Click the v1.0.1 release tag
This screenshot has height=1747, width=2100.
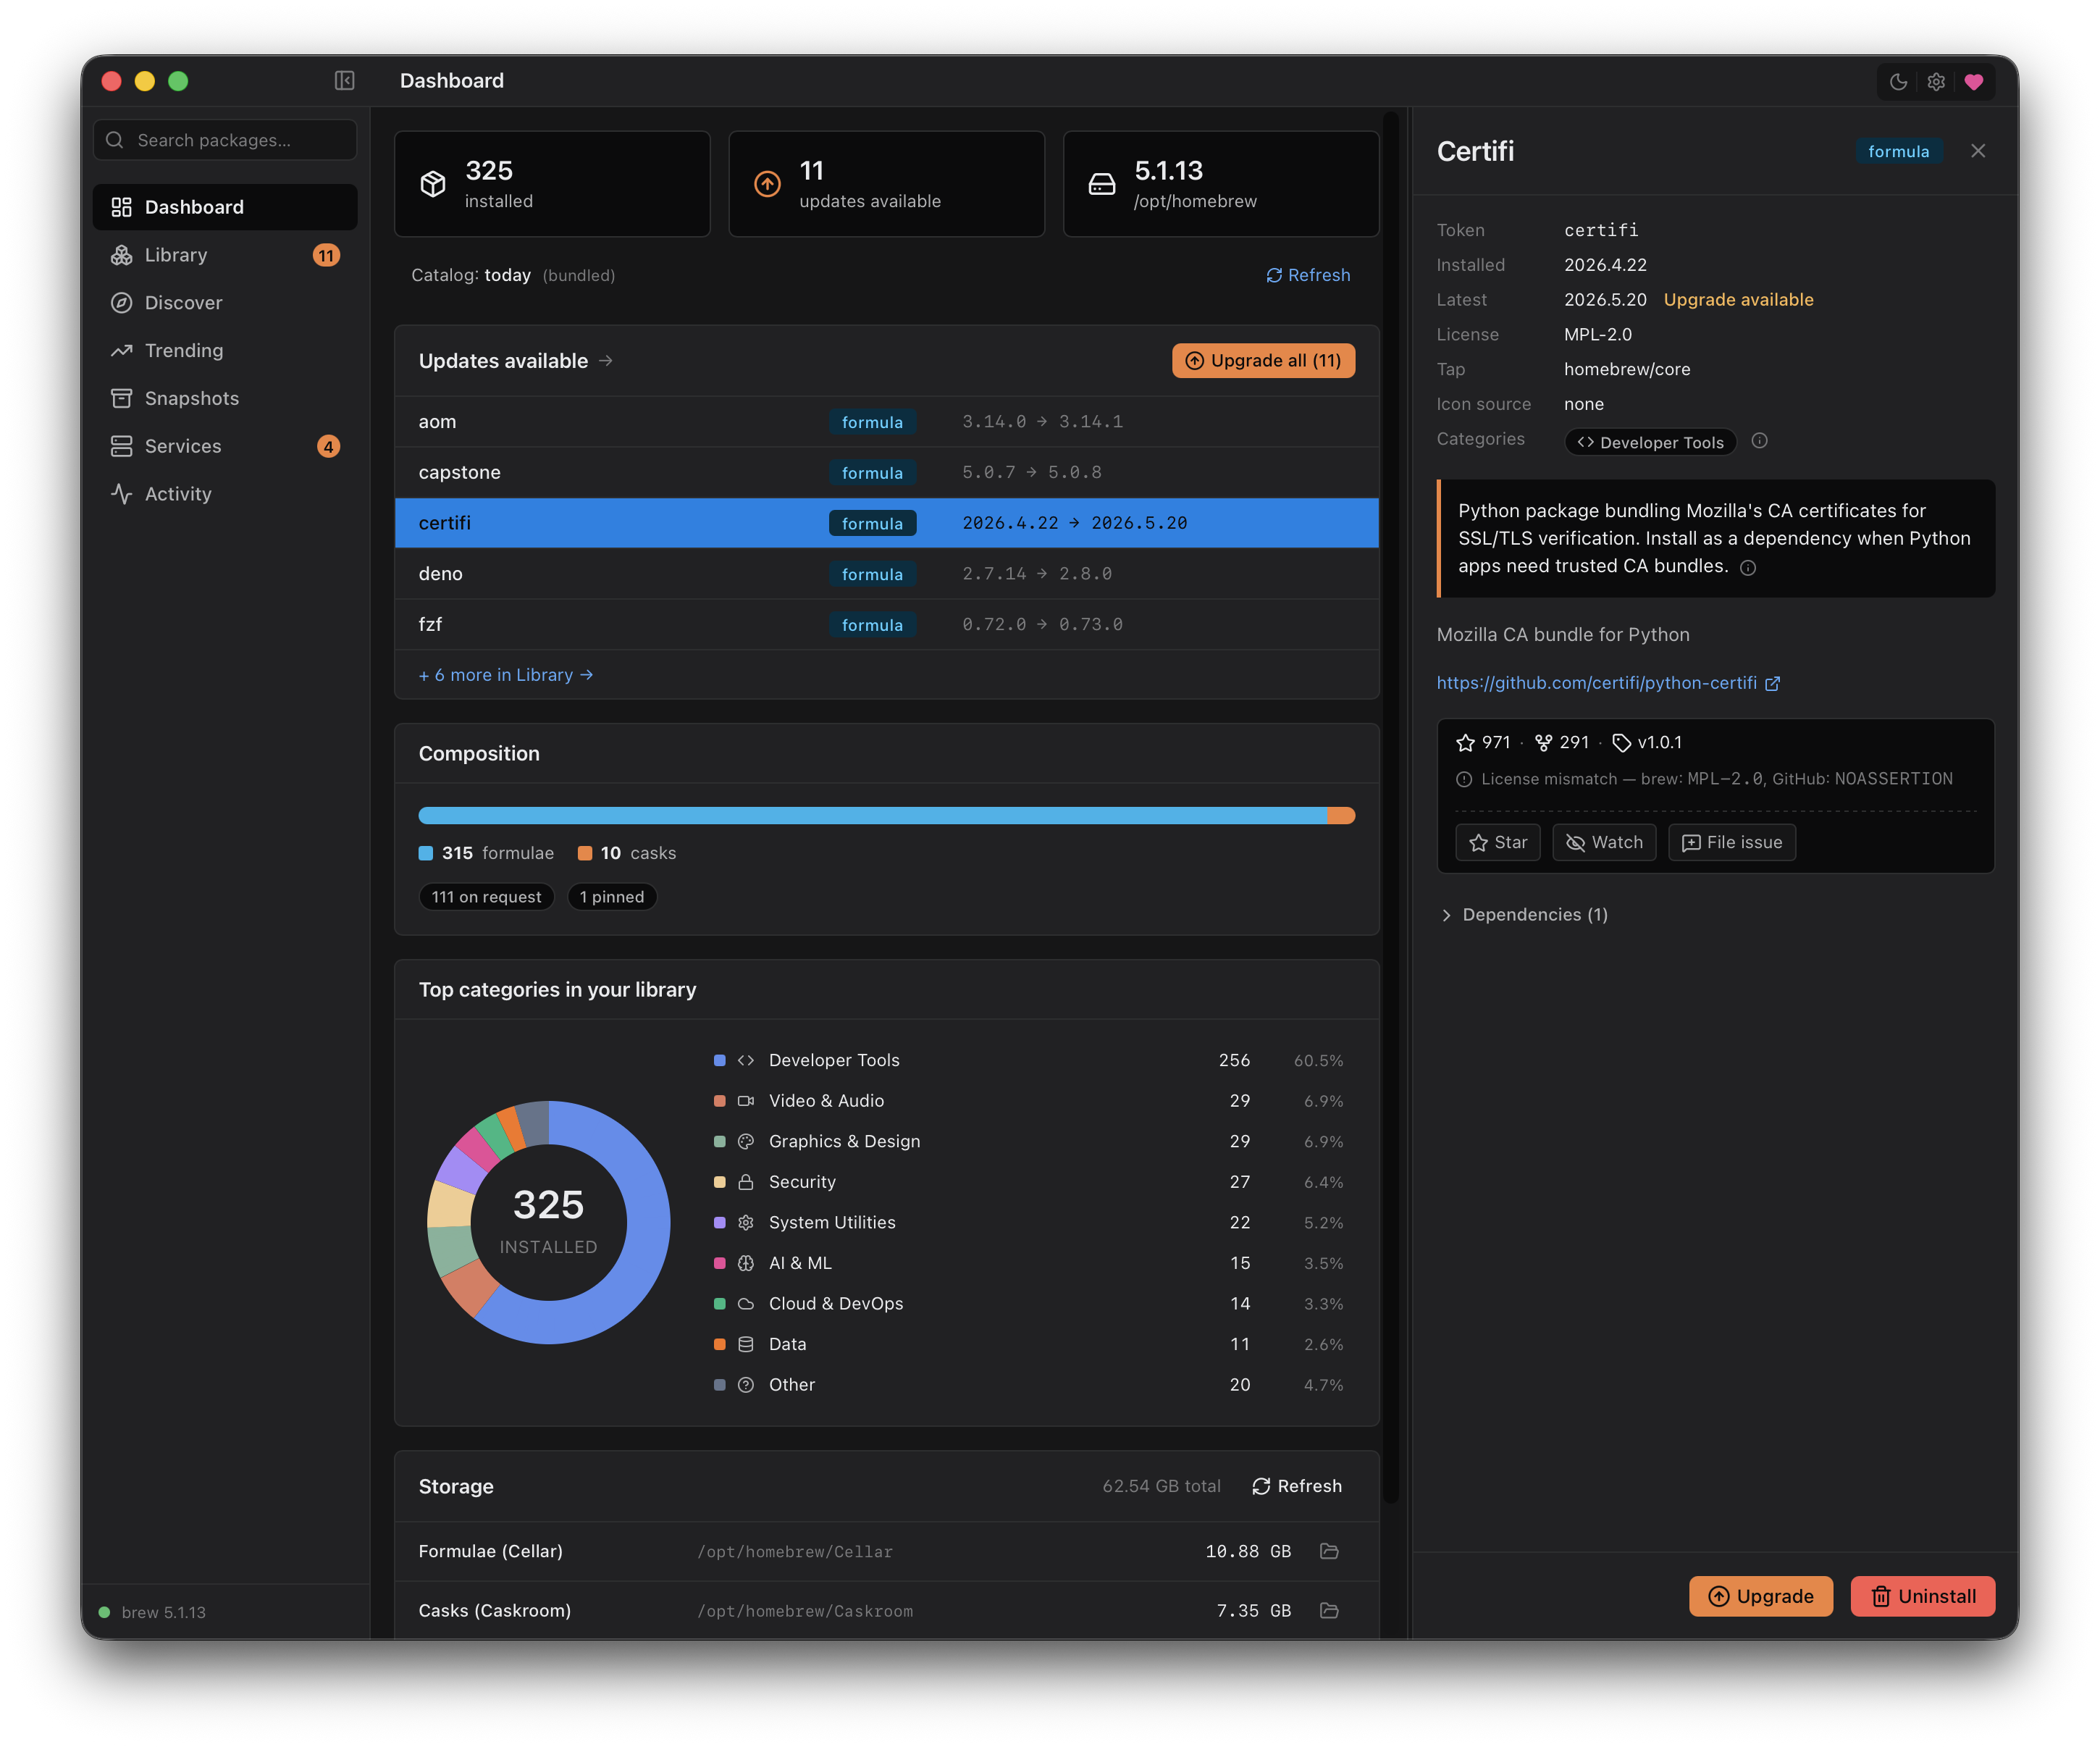pos(1647,742)
